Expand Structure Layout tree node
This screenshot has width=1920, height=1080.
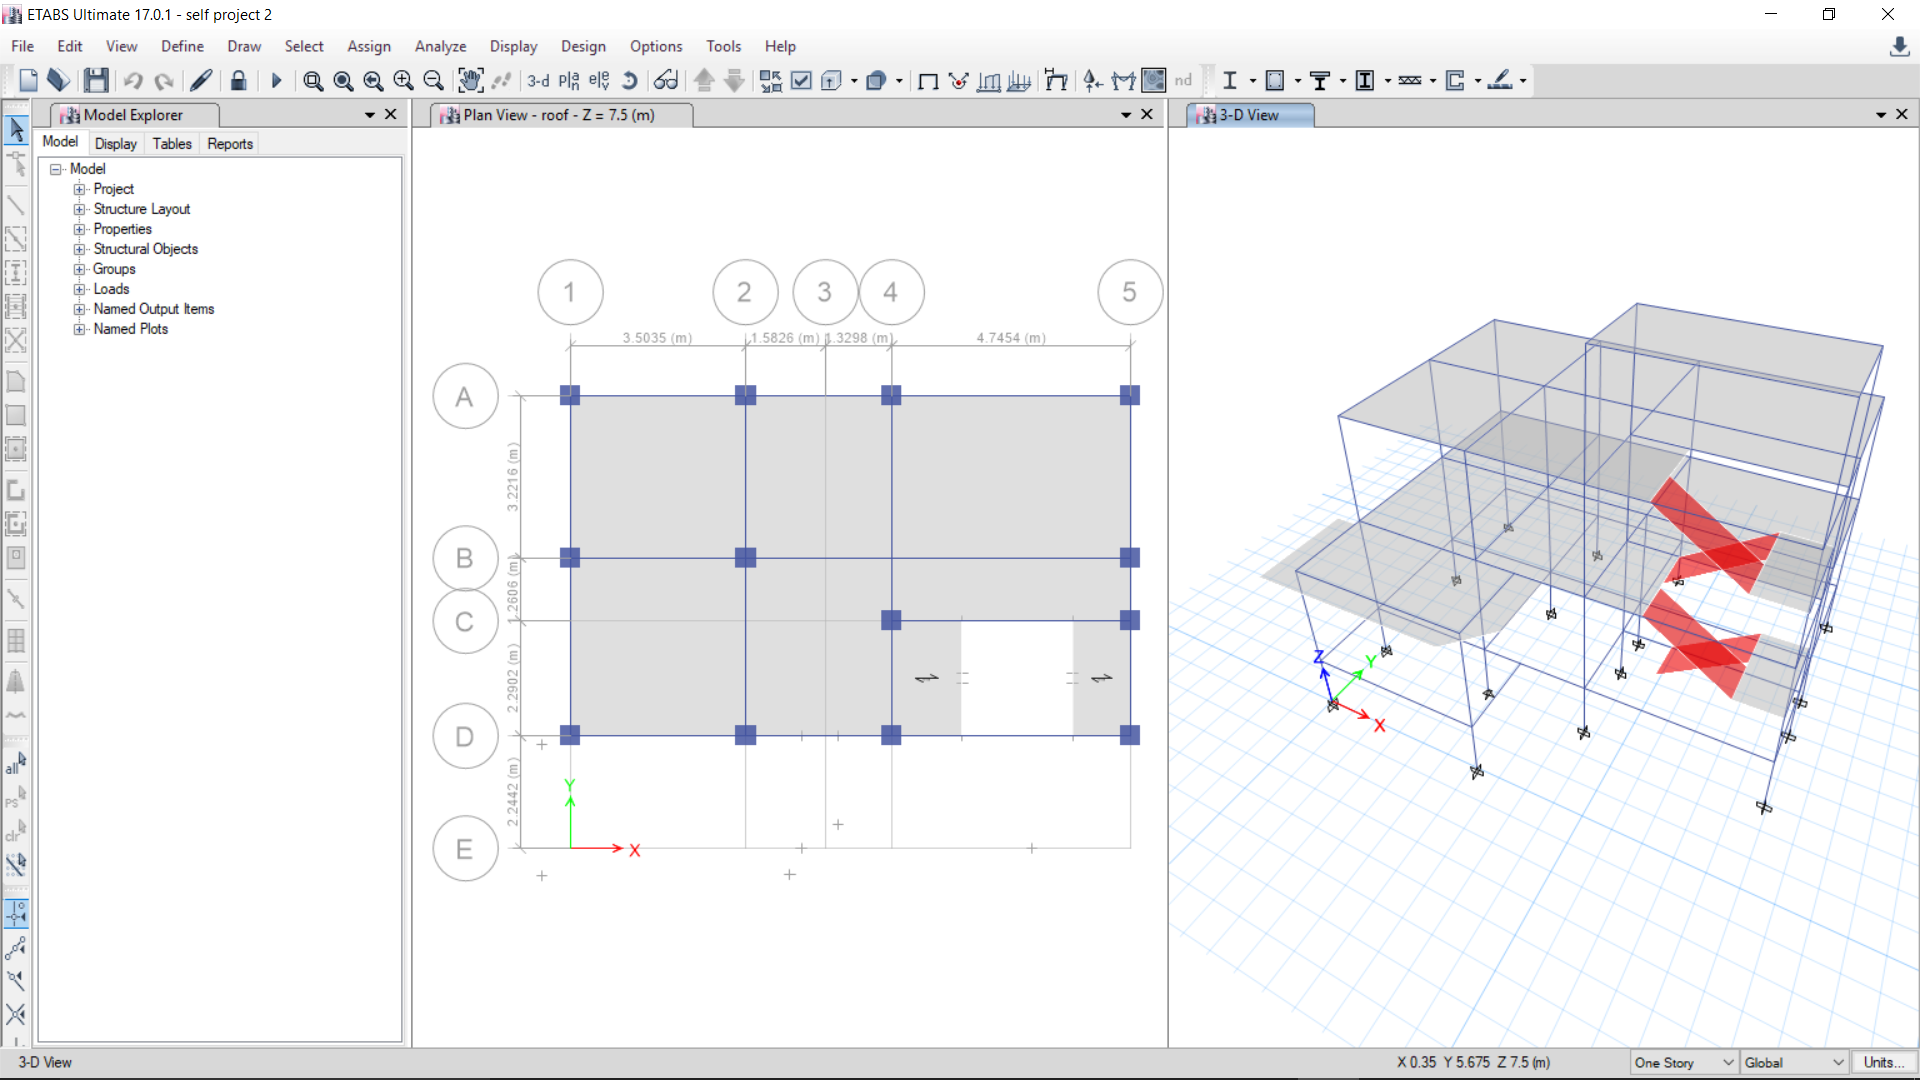[x=79, y=209]
